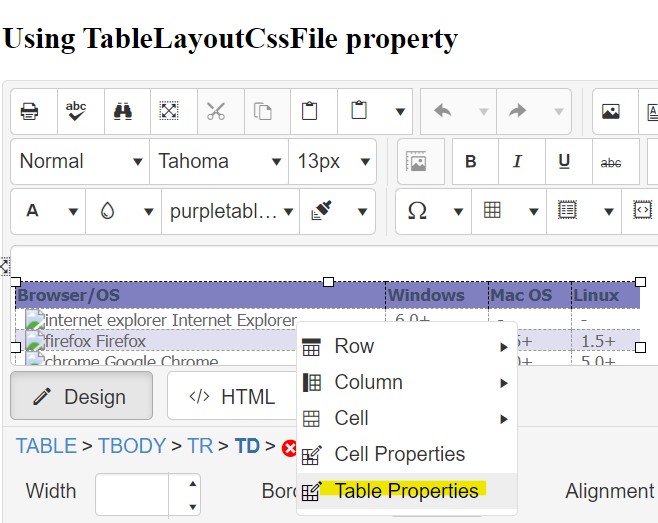Click the Insert Table grid icon
This screenshot has width=658, height=523.
[492, 211]
